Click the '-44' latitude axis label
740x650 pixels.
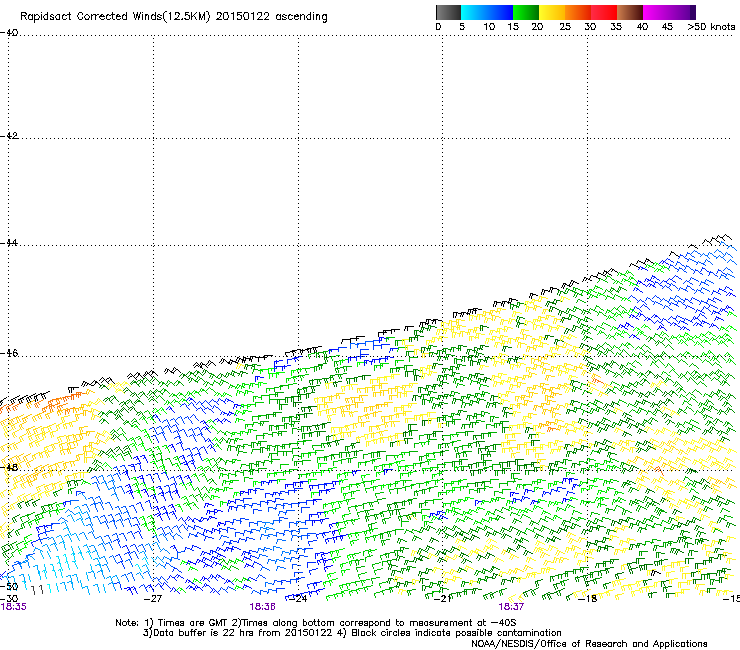[9, 243]
